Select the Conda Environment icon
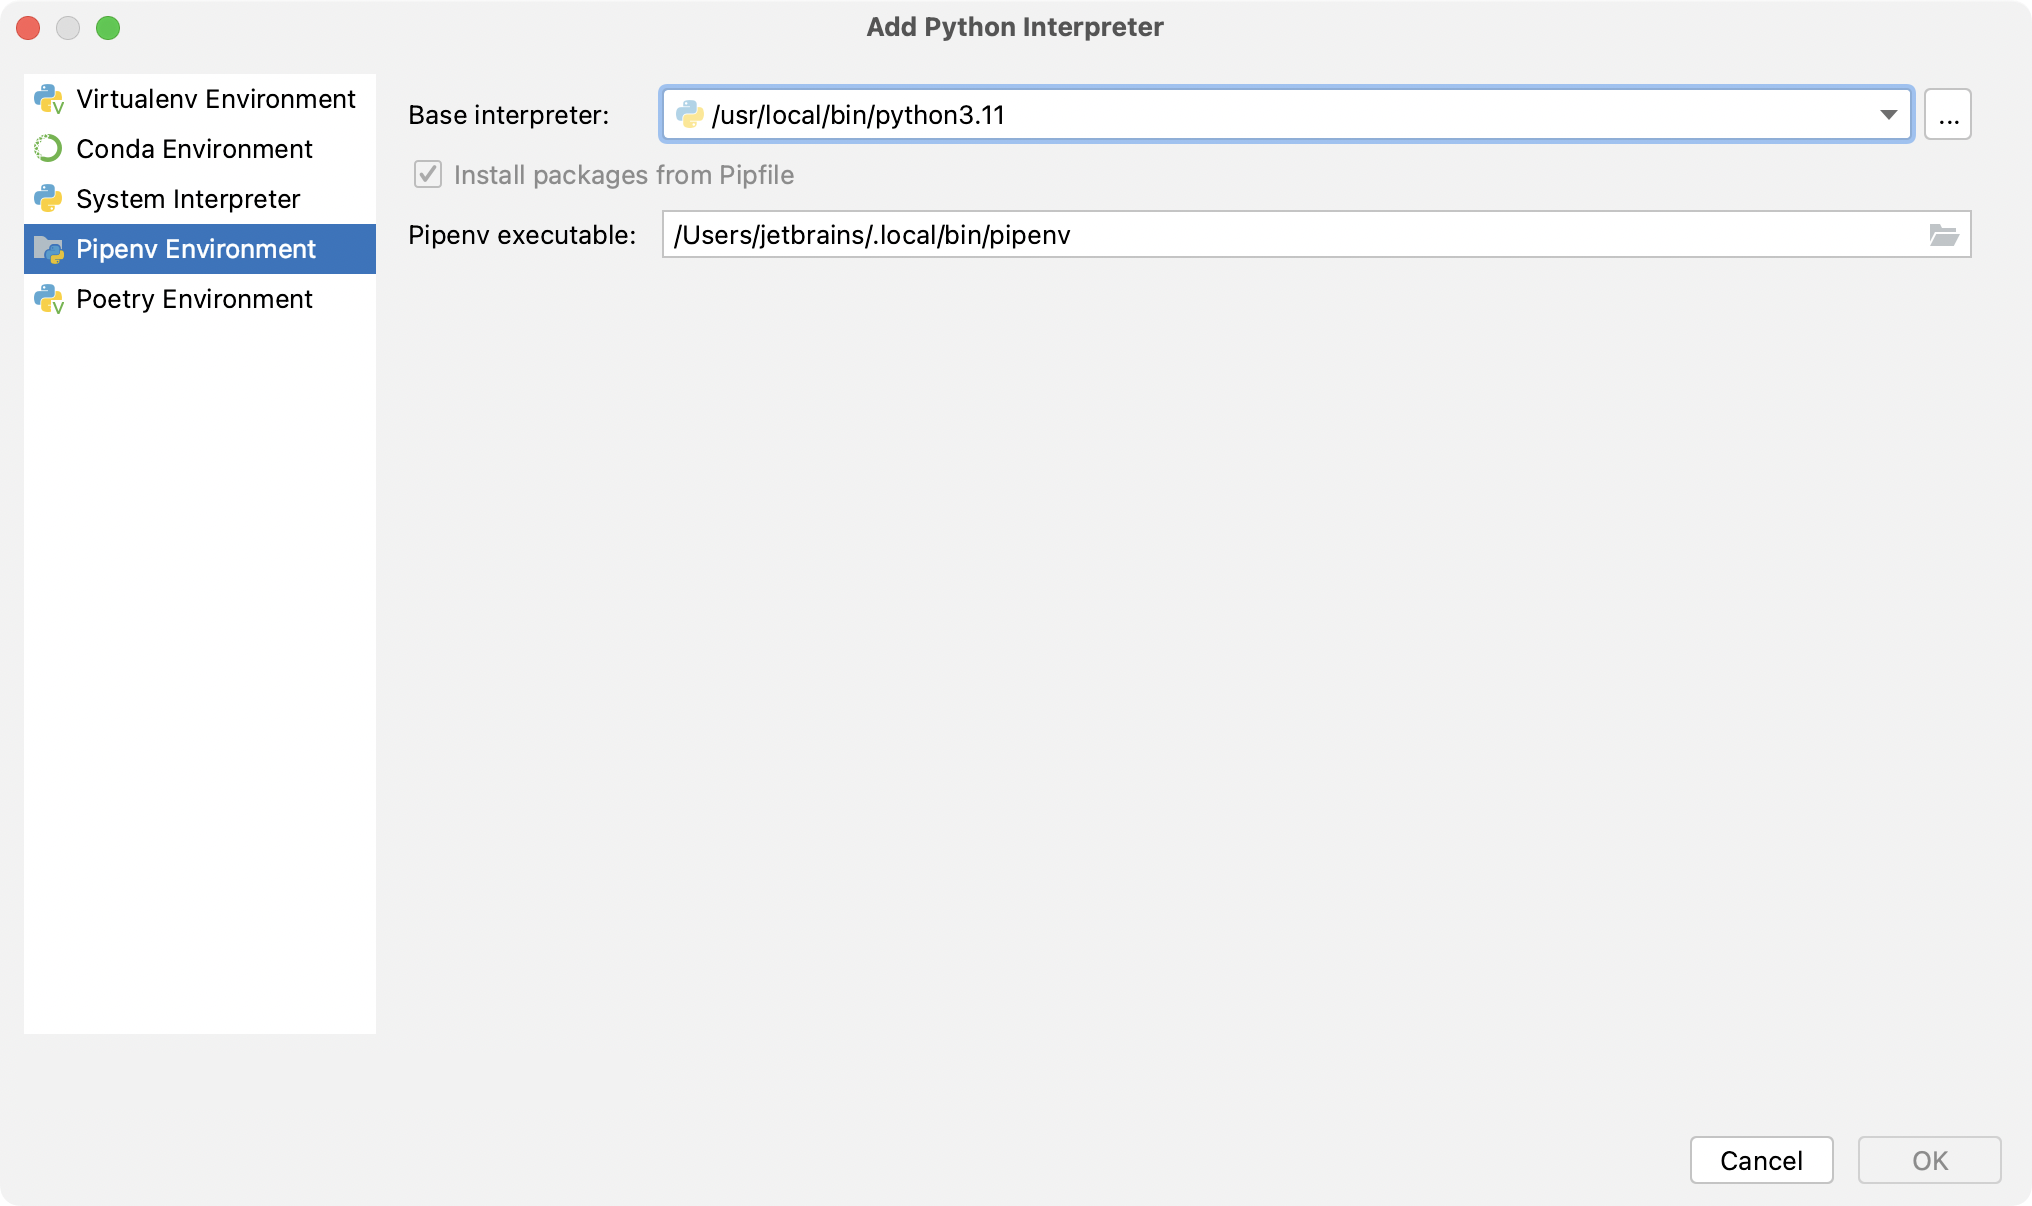 click(52, 148)
